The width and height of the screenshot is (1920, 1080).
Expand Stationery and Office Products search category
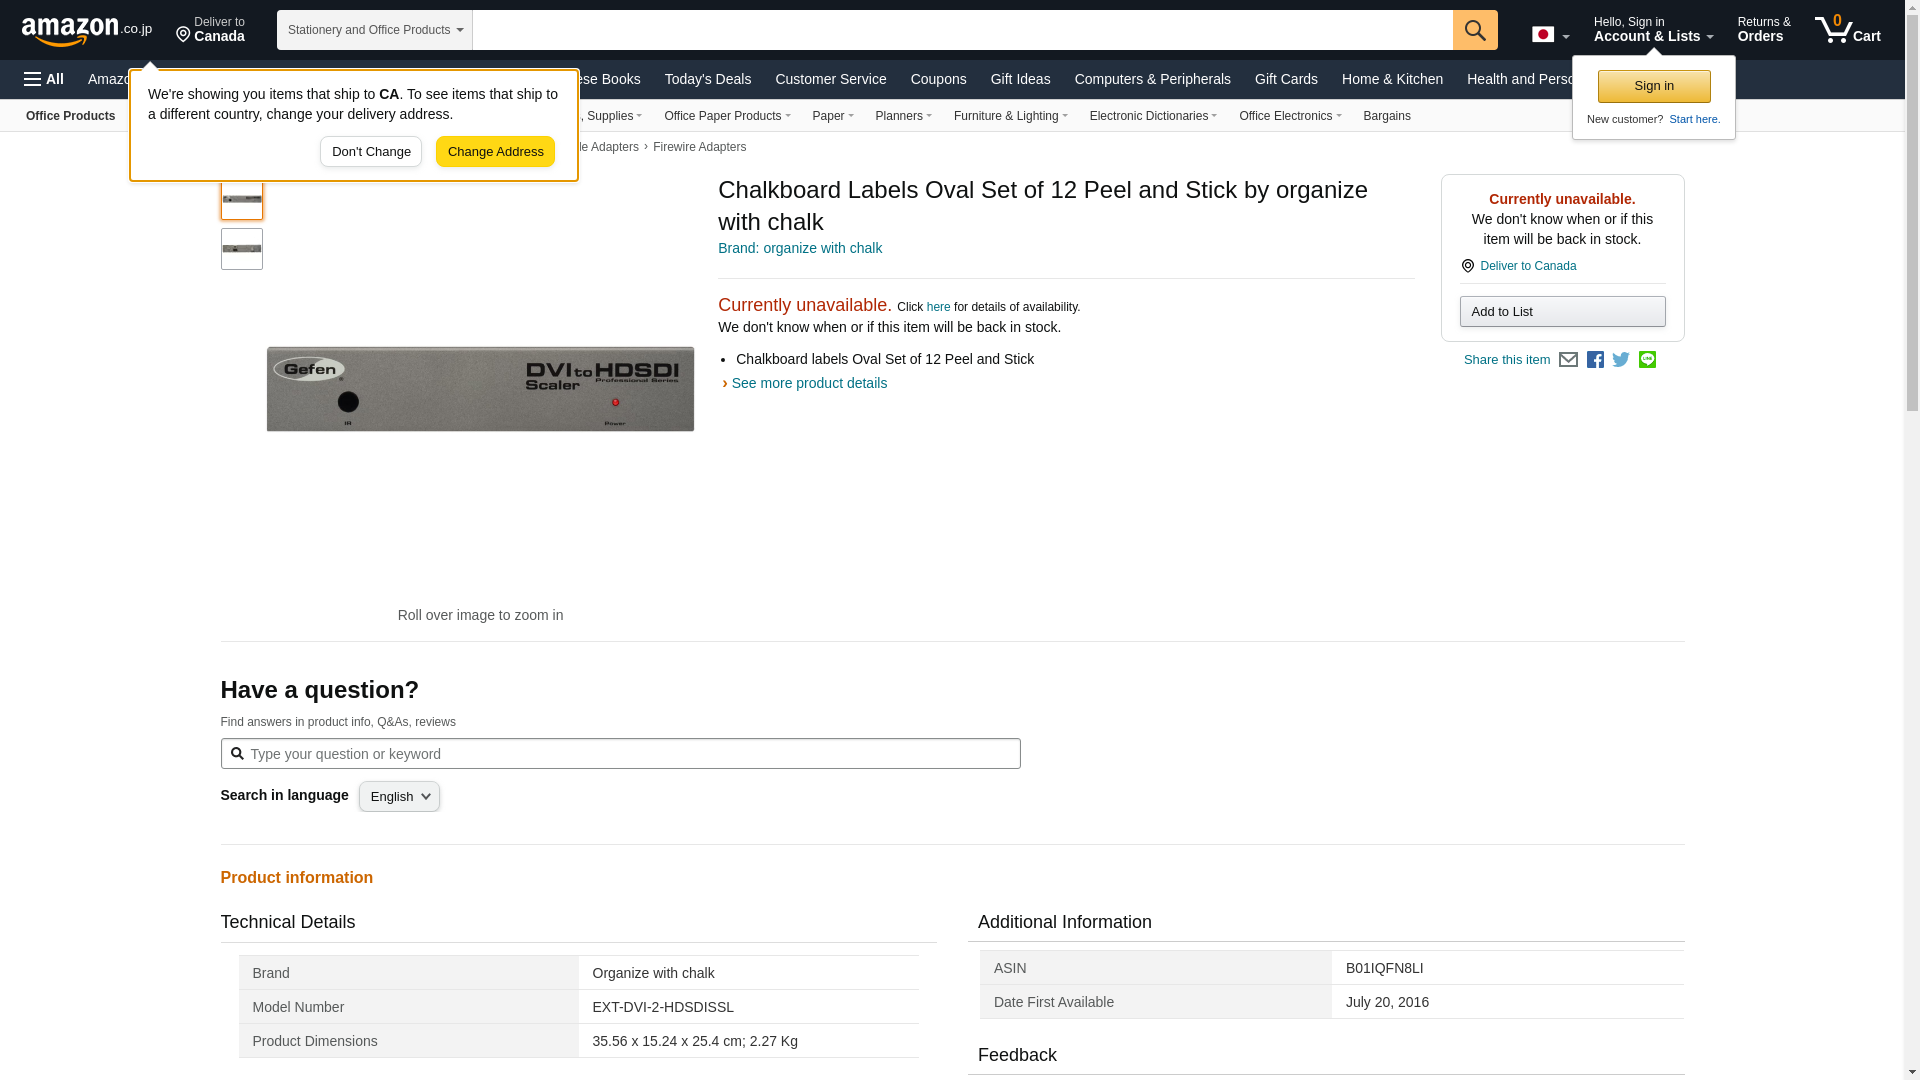(x=375, y=30)
